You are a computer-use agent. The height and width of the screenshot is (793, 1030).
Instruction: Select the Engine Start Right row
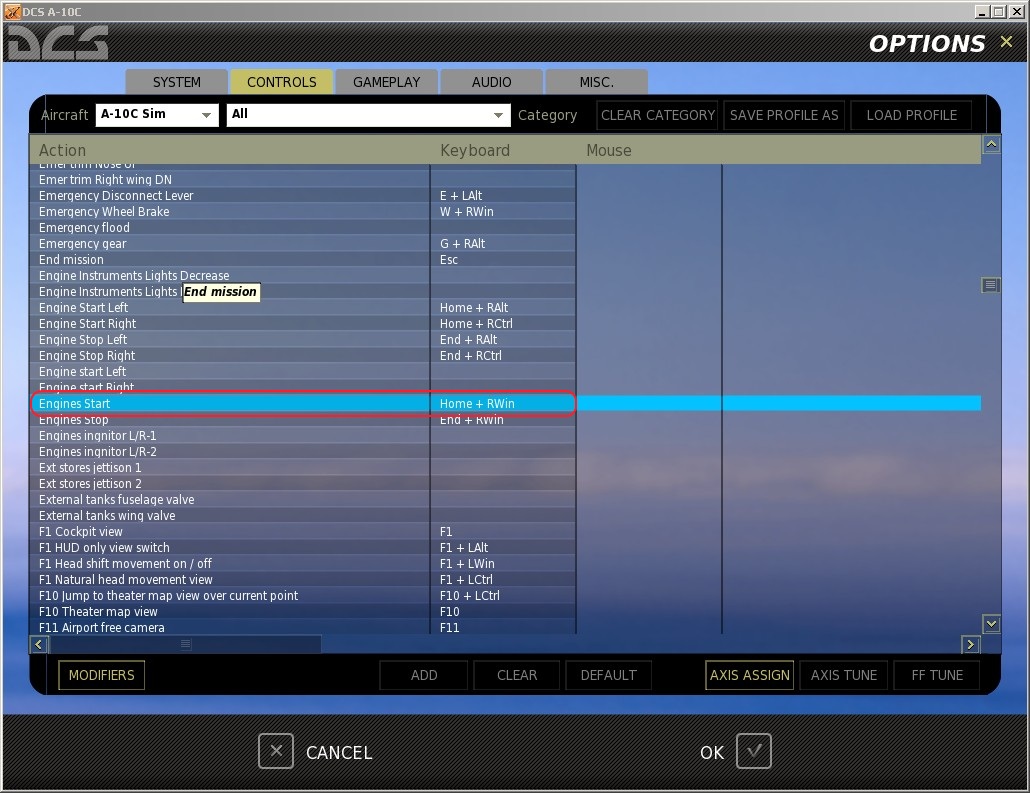303,323
